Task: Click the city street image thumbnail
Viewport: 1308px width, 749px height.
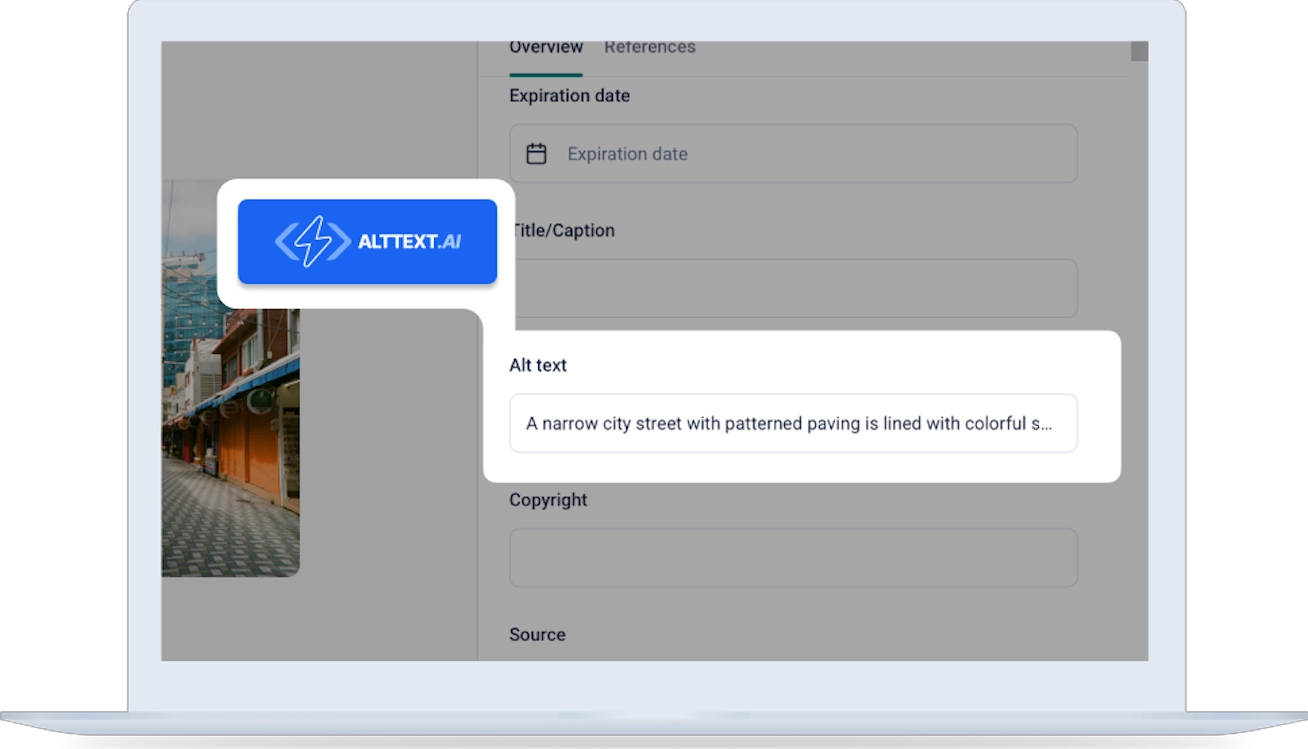Action: pos(231,378)
